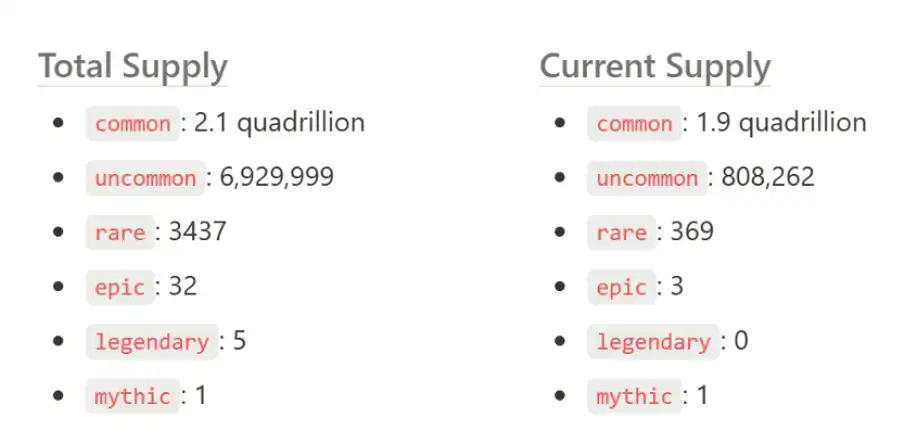Select the rare tag under Total Supply
The height and width of the screenshot is (445, 907).
click(120, 233)
